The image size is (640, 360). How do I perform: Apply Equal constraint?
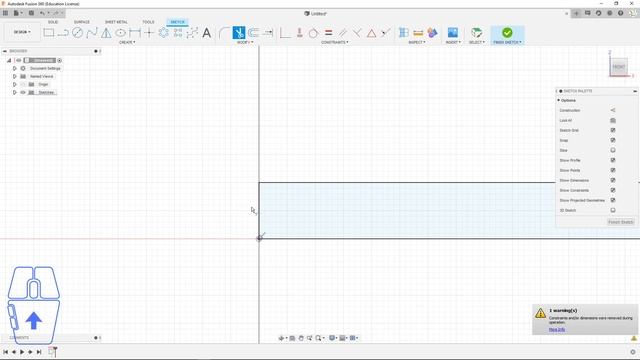pyautogui.click(x=328, y=33)
